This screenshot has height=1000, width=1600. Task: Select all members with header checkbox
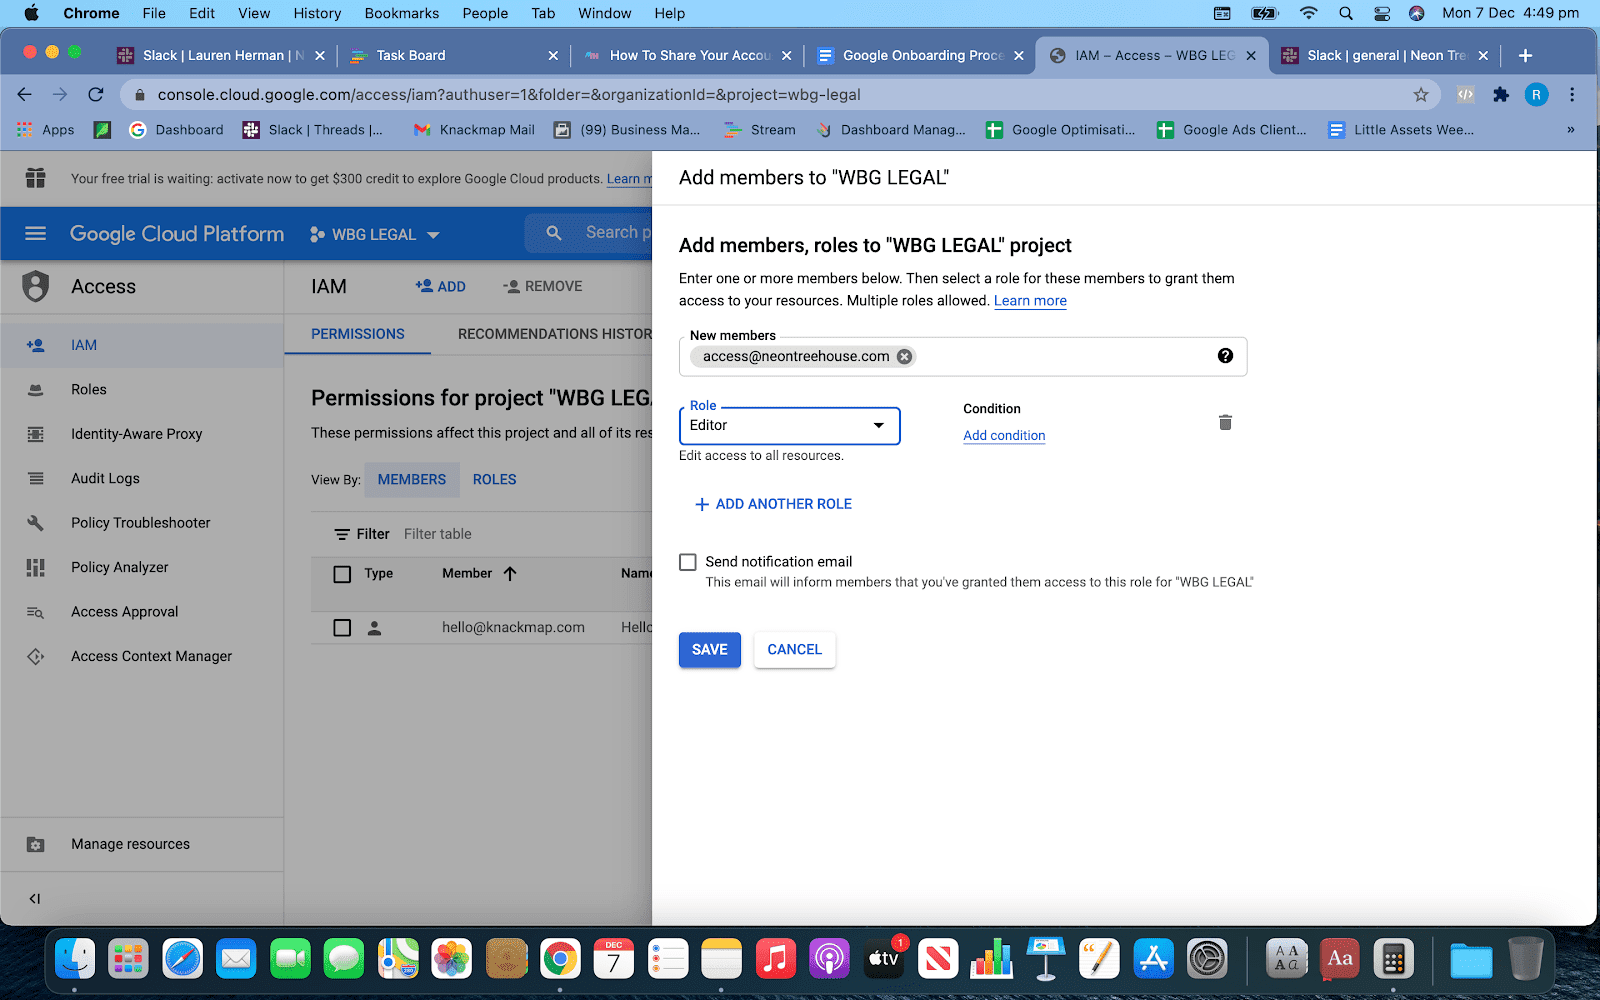click(x=342, y=574)
